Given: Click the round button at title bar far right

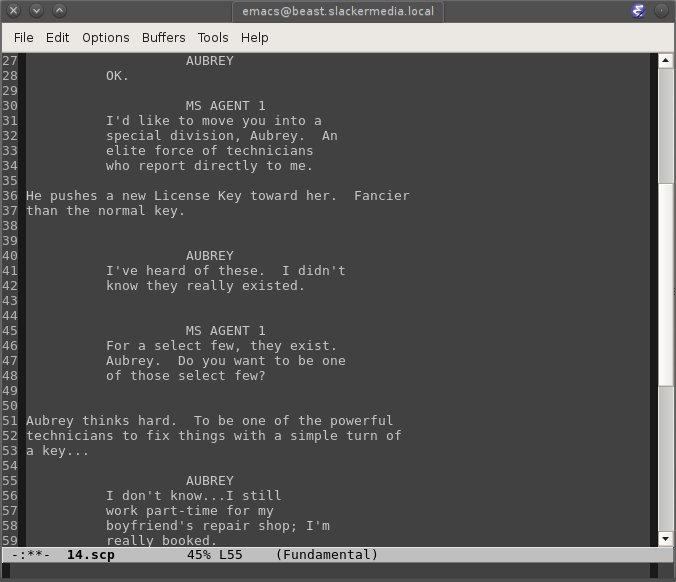Looking at the screenshot, I should click(661, 11).
